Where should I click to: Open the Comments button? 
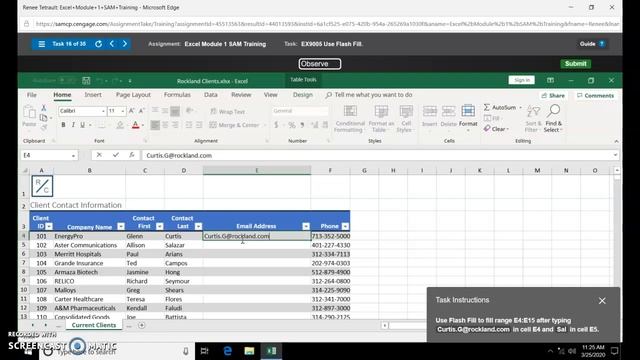[x=596, y=96]
